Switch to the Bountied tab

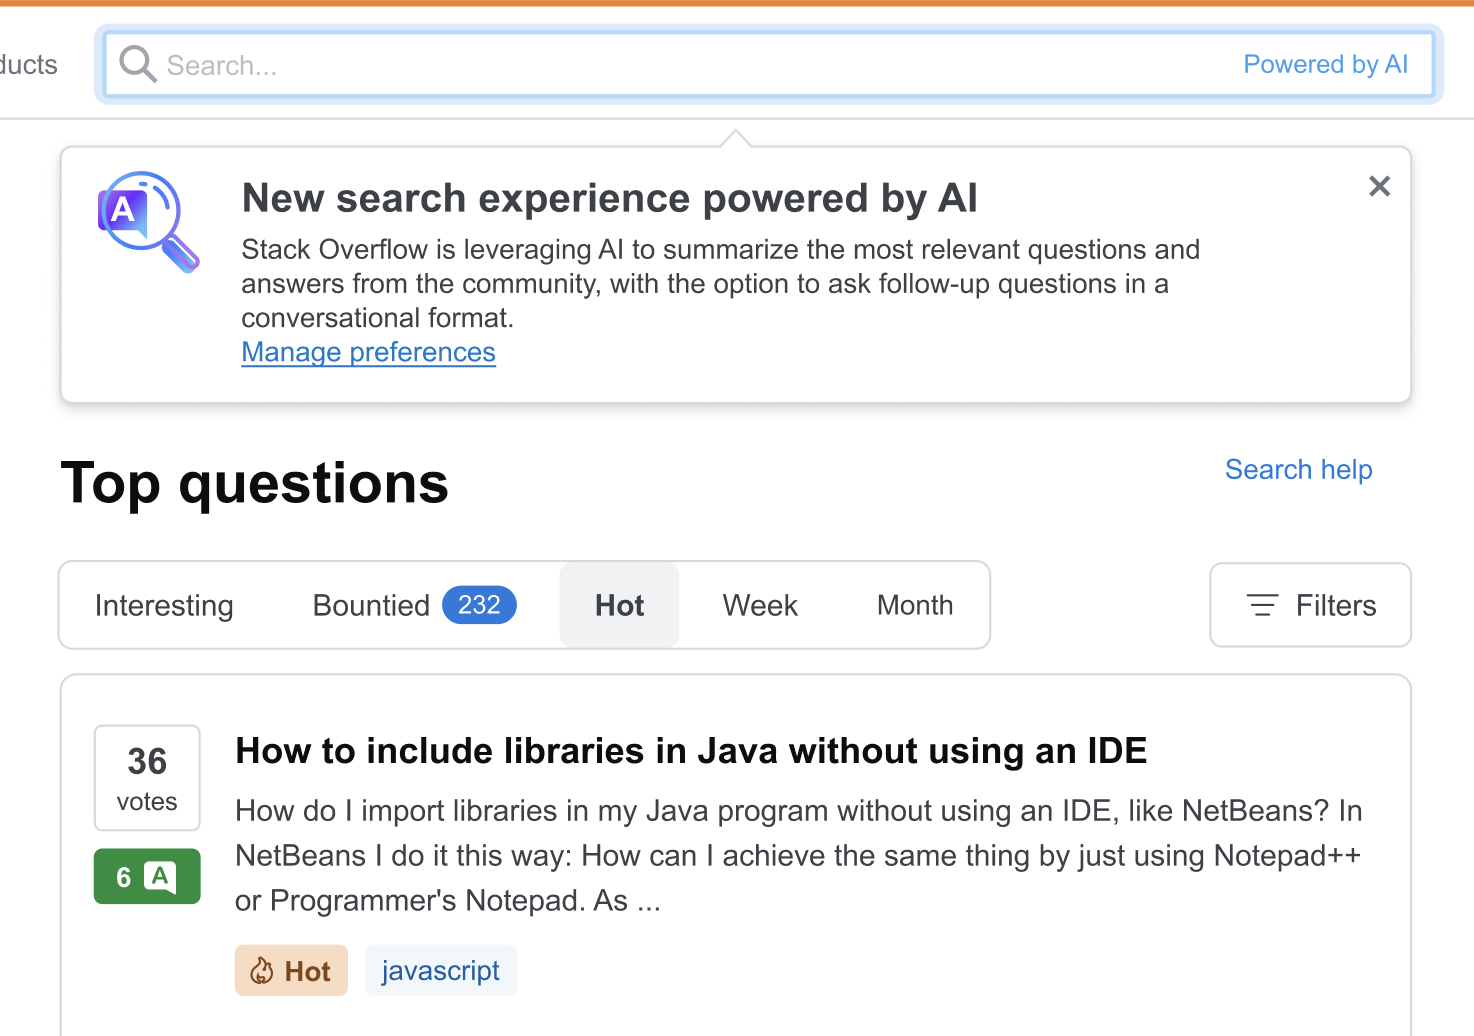point(371,605)
